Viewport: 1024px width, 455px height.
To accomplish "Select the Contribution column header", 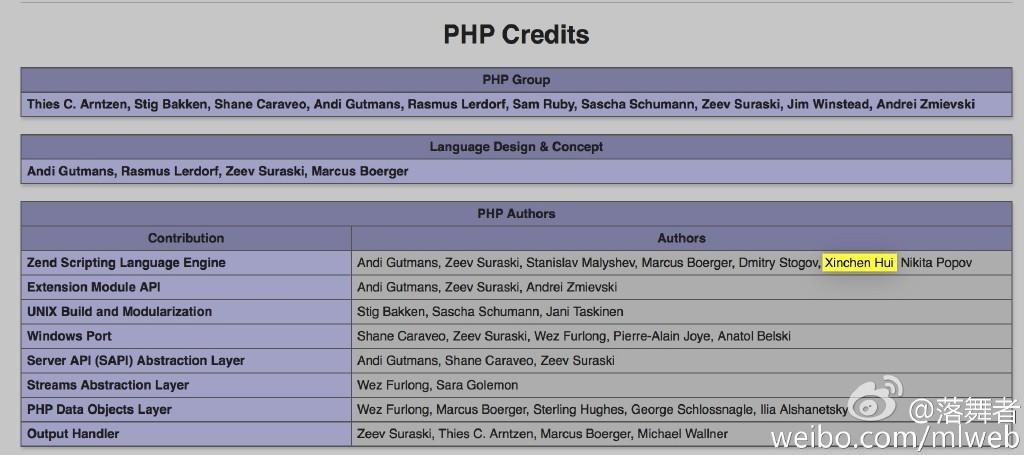I will click(186, 238).
